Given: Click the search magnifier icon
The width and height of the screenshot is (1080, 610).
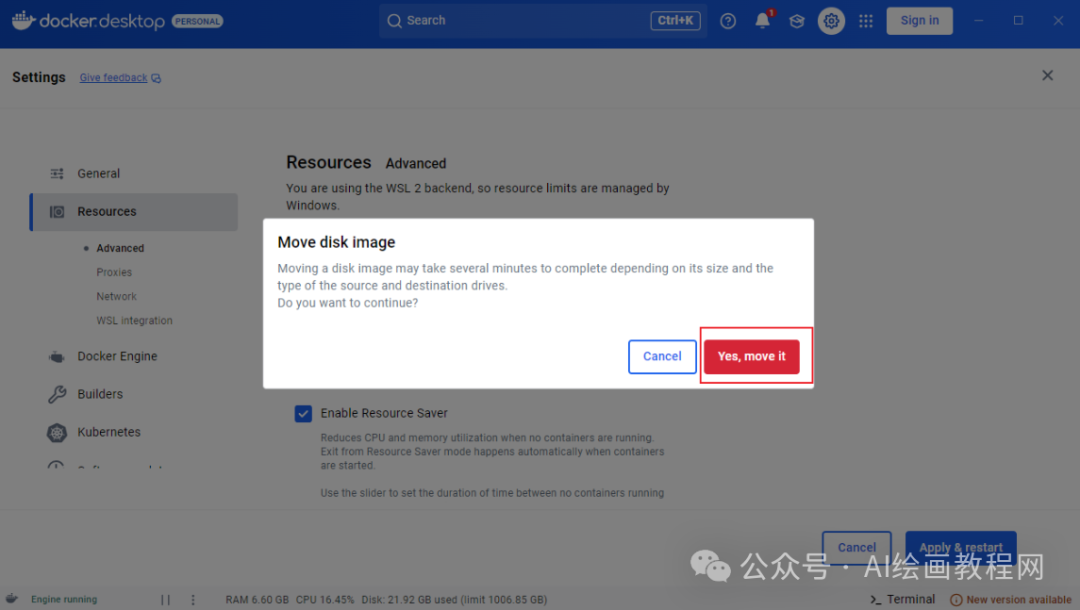Looking at the screenshot, I should pyautogui.click(x=394, y=21).
